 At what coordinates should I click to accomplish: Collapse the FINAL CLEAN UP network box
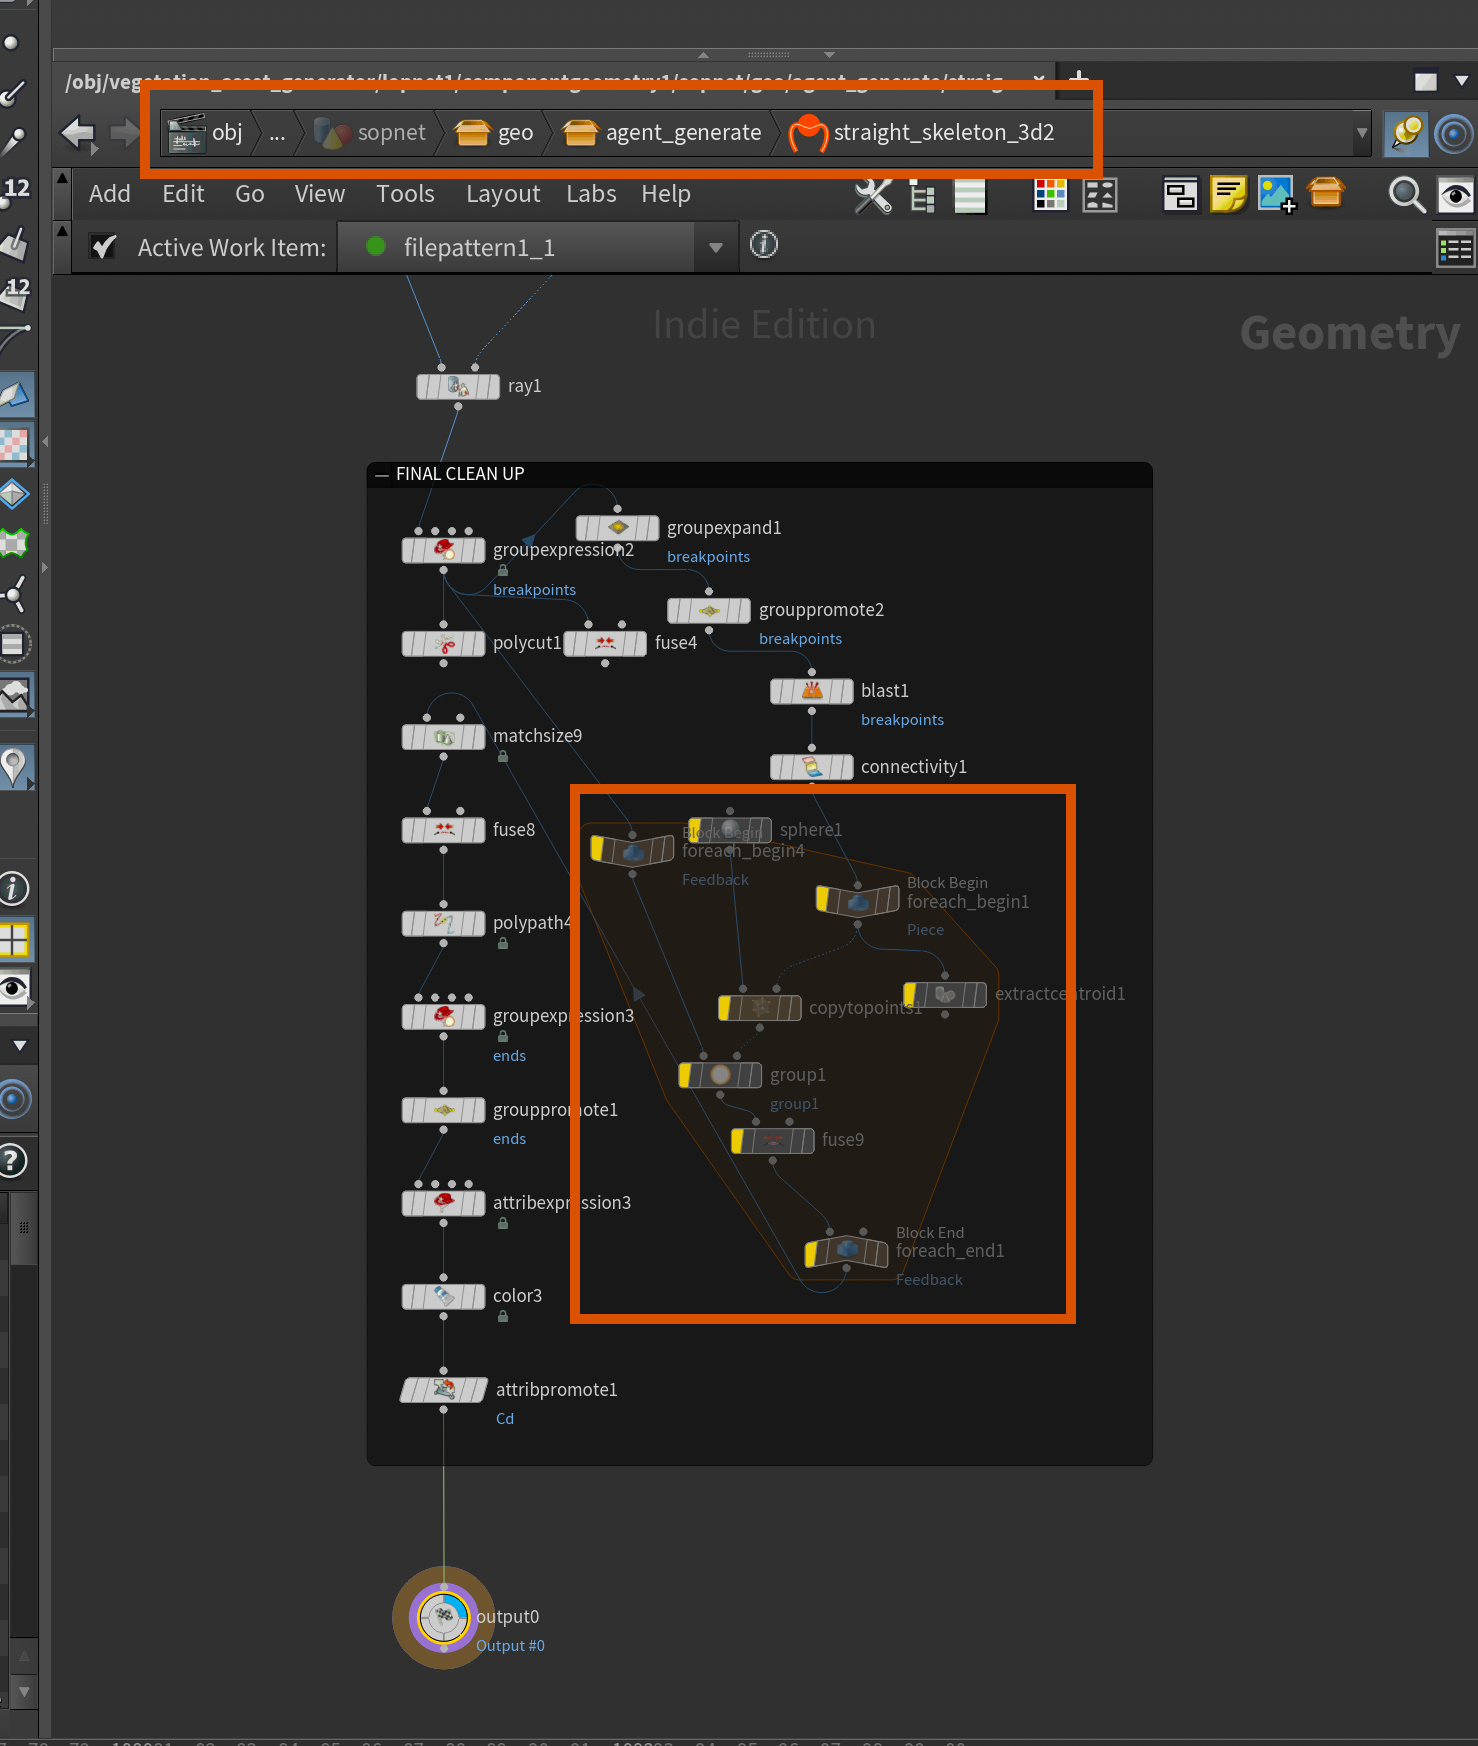pyautogui.click(x=381, y=475)
